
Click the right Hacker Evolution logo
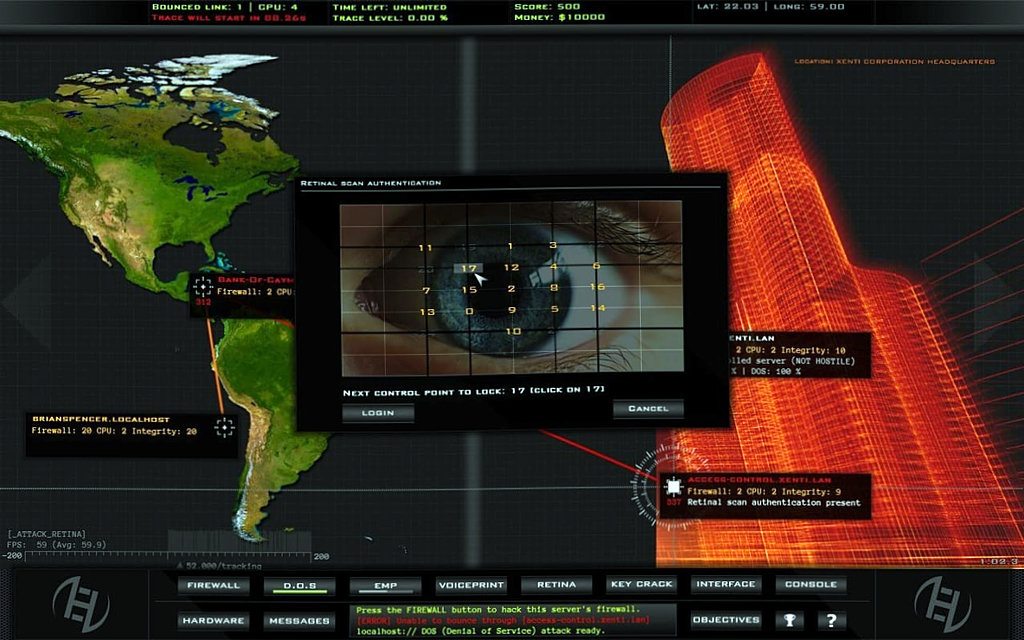pyautogui.click(x=943, y=603)
